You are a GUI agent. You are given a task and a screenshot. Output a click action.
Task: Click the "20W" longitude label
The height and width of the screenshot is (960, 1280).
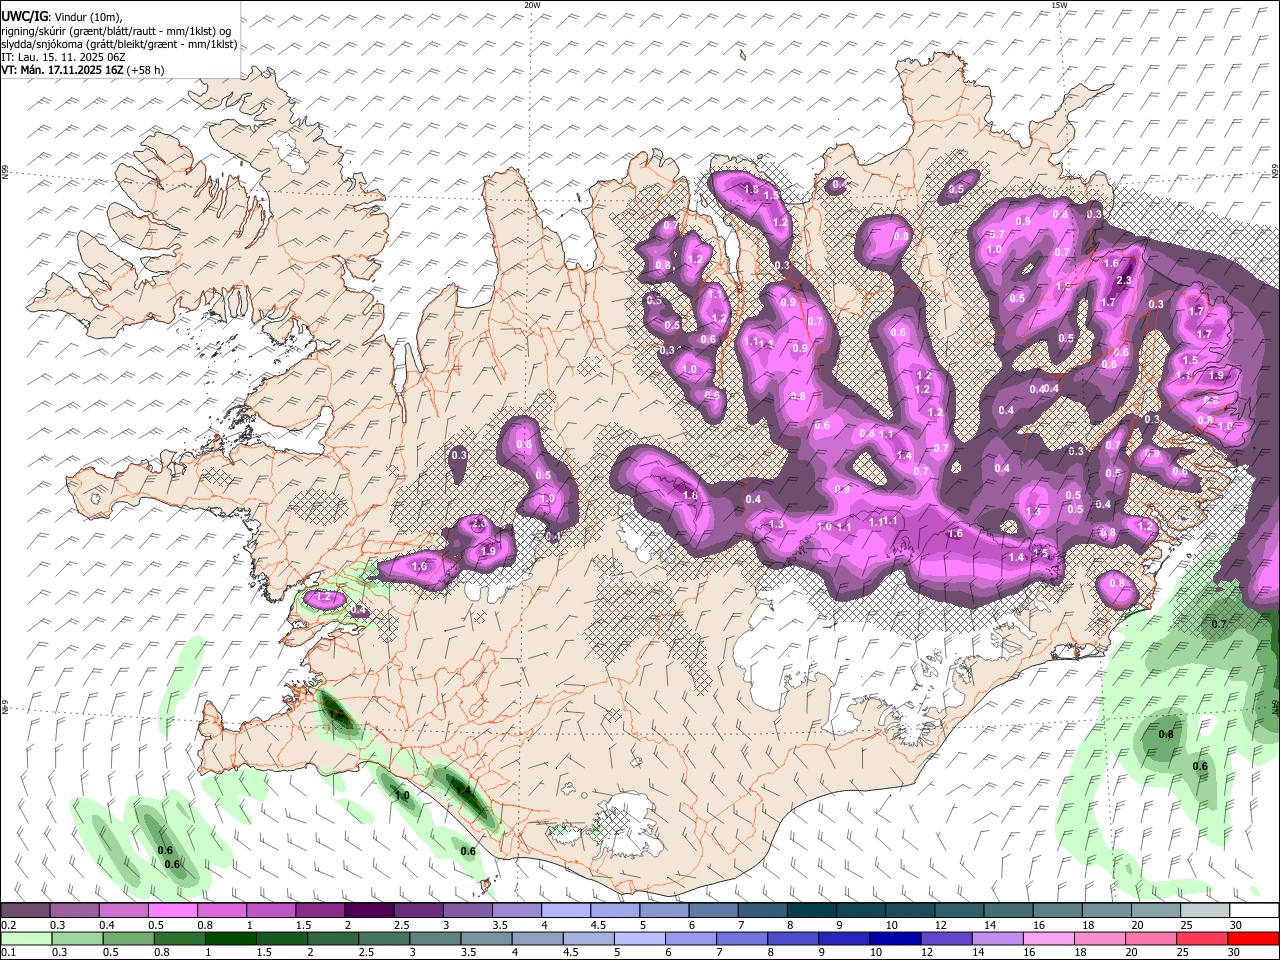pos(532,5)
